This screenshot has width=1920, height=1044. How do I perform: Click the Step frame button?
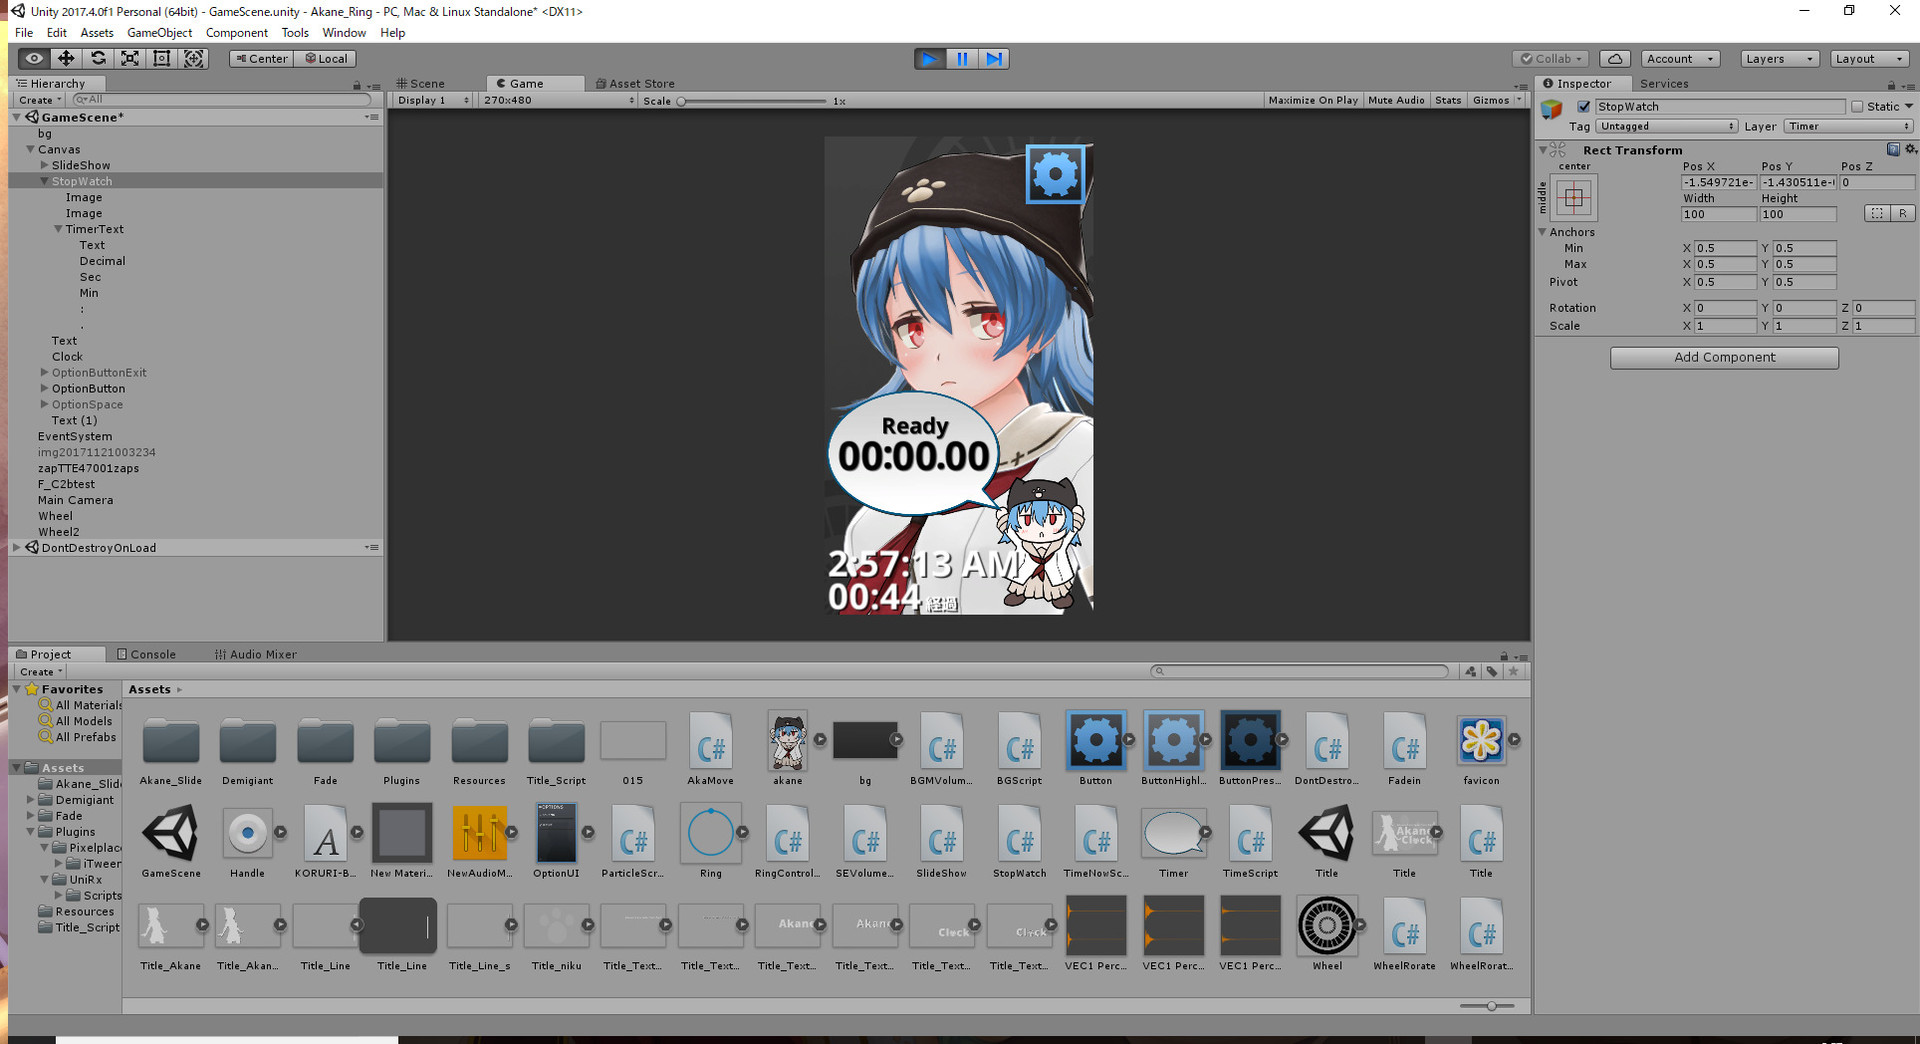tap(993, 59)
